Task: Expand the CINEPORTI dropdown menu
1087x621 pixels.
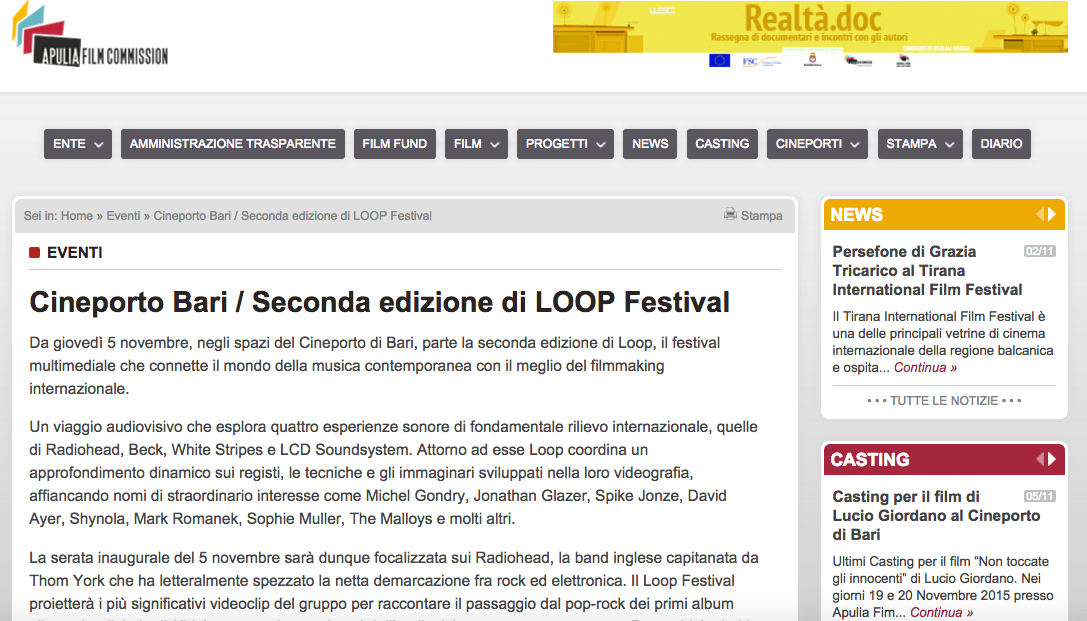Action: pyautogui.click(x=817, y=143)
